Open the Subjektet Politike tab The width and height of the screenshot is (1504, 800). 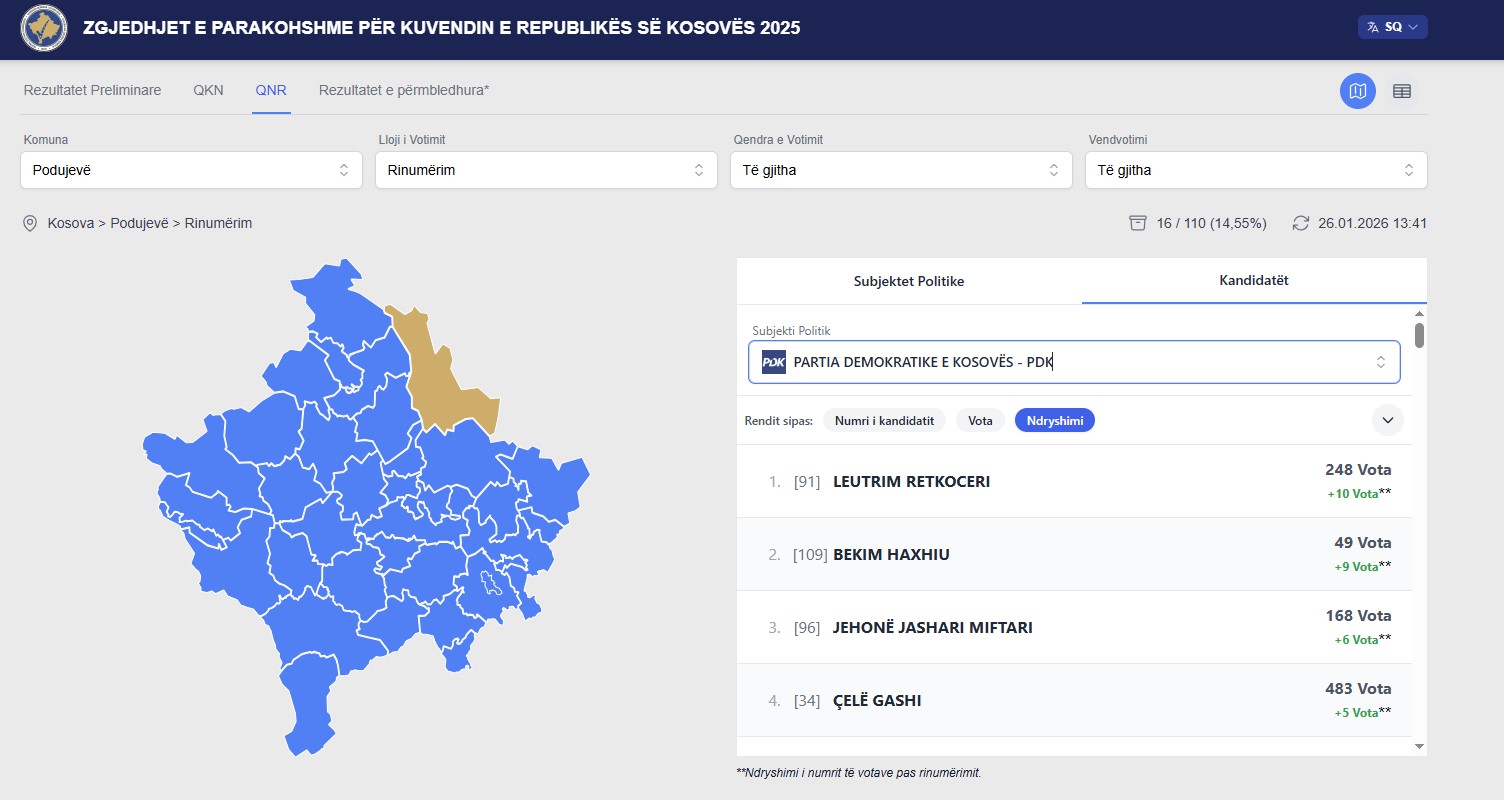tap(908, 281)
